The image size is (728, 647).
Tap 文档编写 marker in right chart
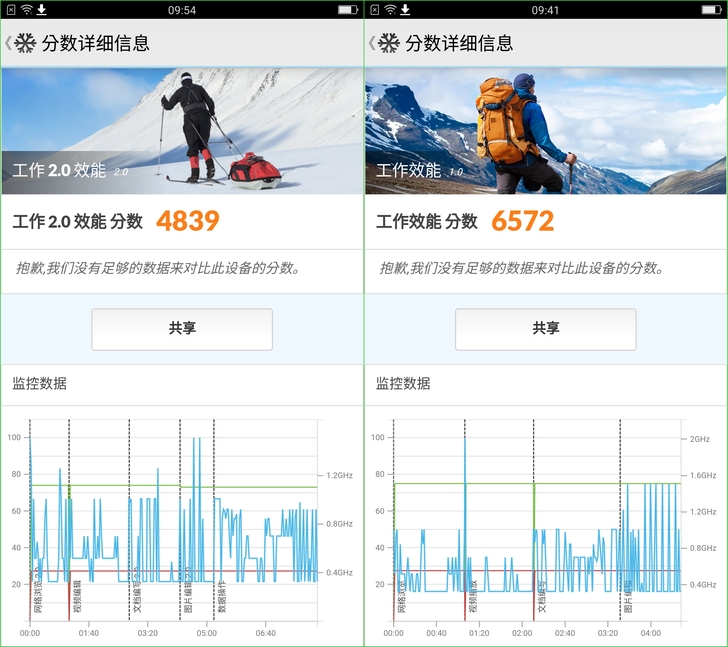tap(541, 596)
